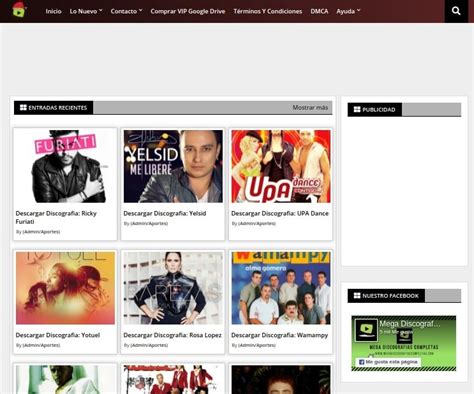Go to the Inicio menu item
The width and height of the screenshot is (474, 394).
(53, 11)
